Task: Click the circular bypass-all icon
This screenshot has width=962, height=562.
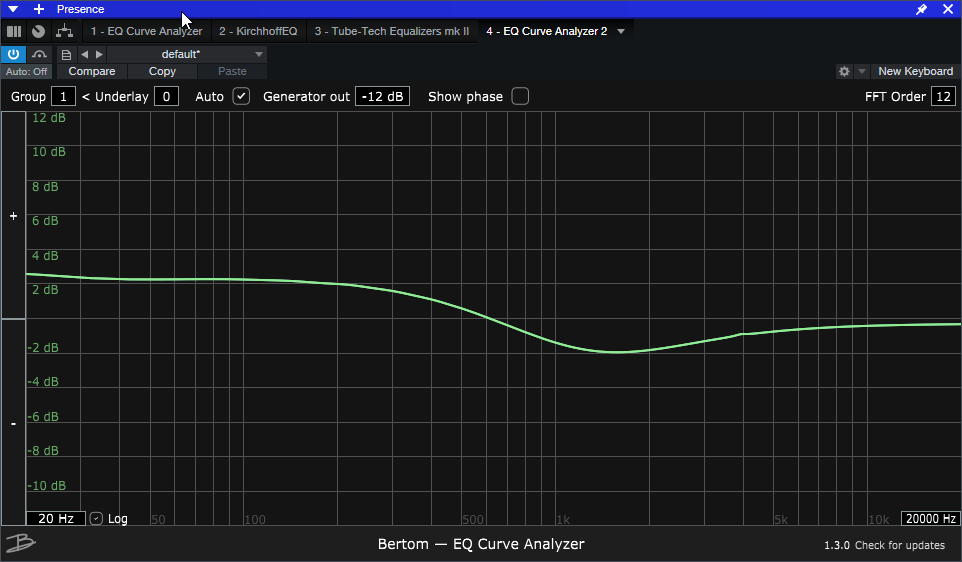Action: (x=39, y=31)
